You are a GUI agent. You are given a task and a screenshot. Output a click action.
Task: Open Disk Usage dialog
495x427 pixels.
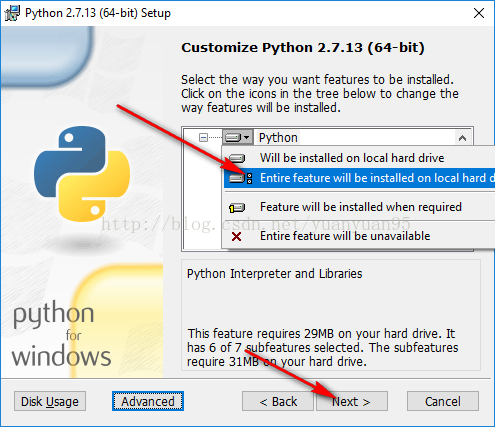(50, 401)
